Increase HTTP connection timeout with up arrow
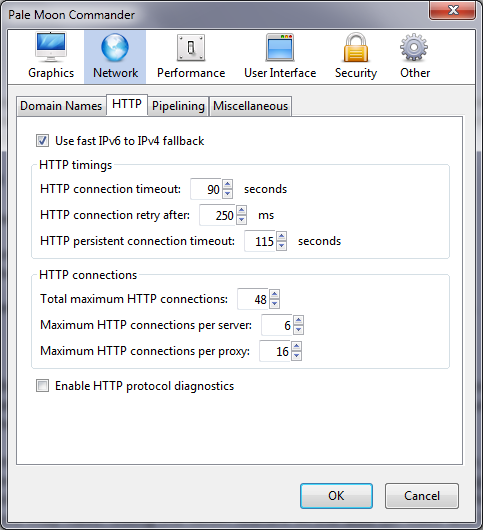The width and height of the screenshot is (483, 530). click(227, 184)
